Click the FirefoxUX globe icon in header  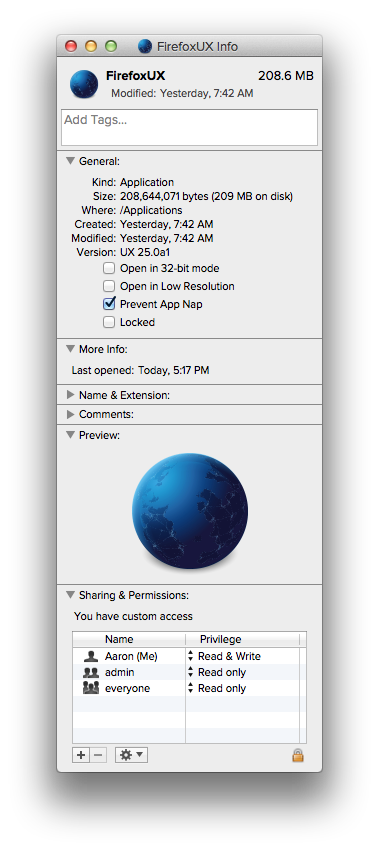[84, 84]
